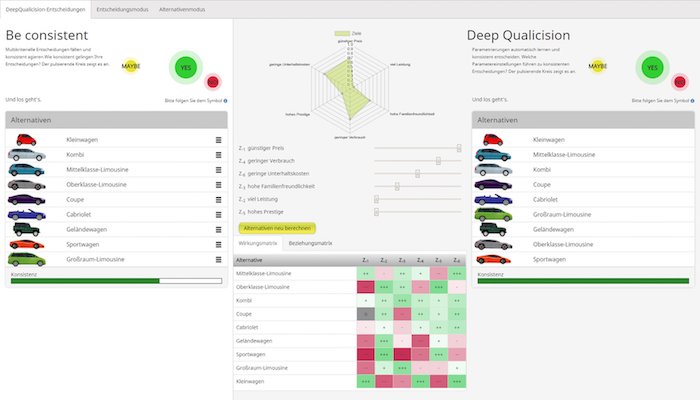This screenshot has width=700, height=400.
Task: Select Oberklasse-Limousine row in the matrix
Action: click(x=350, y=287)
